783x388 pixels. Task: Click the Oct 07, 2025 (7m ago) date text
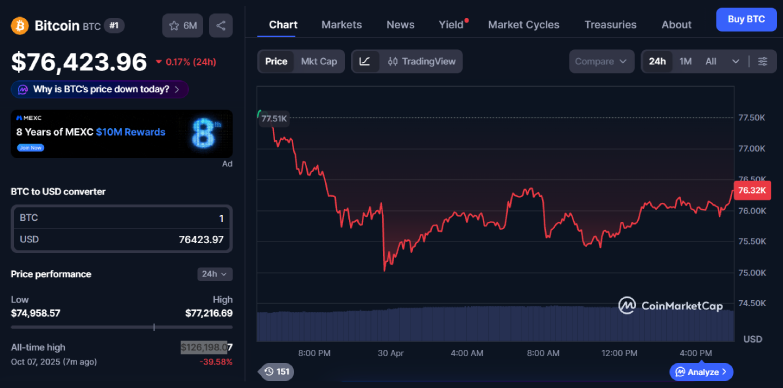[x=54, y=362]
